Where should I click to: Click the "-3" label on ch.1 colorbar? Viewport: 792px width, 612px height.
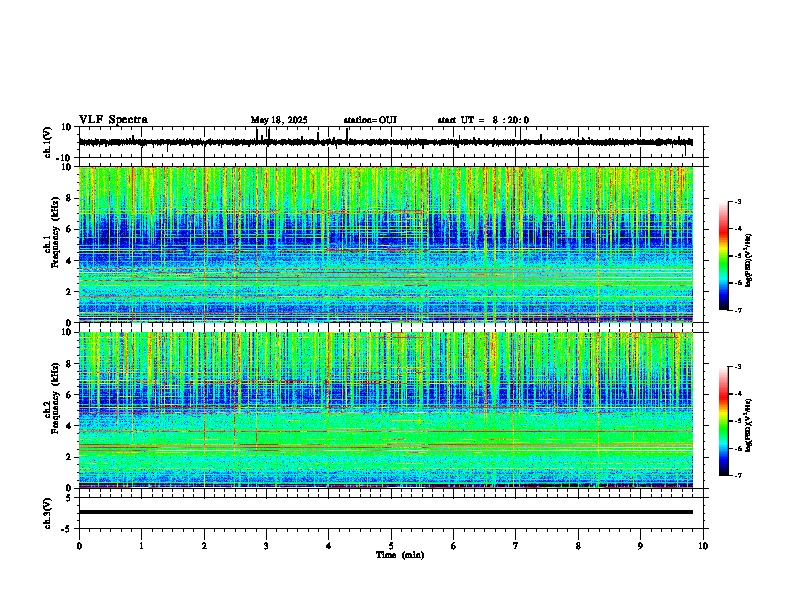pos(737,201)
